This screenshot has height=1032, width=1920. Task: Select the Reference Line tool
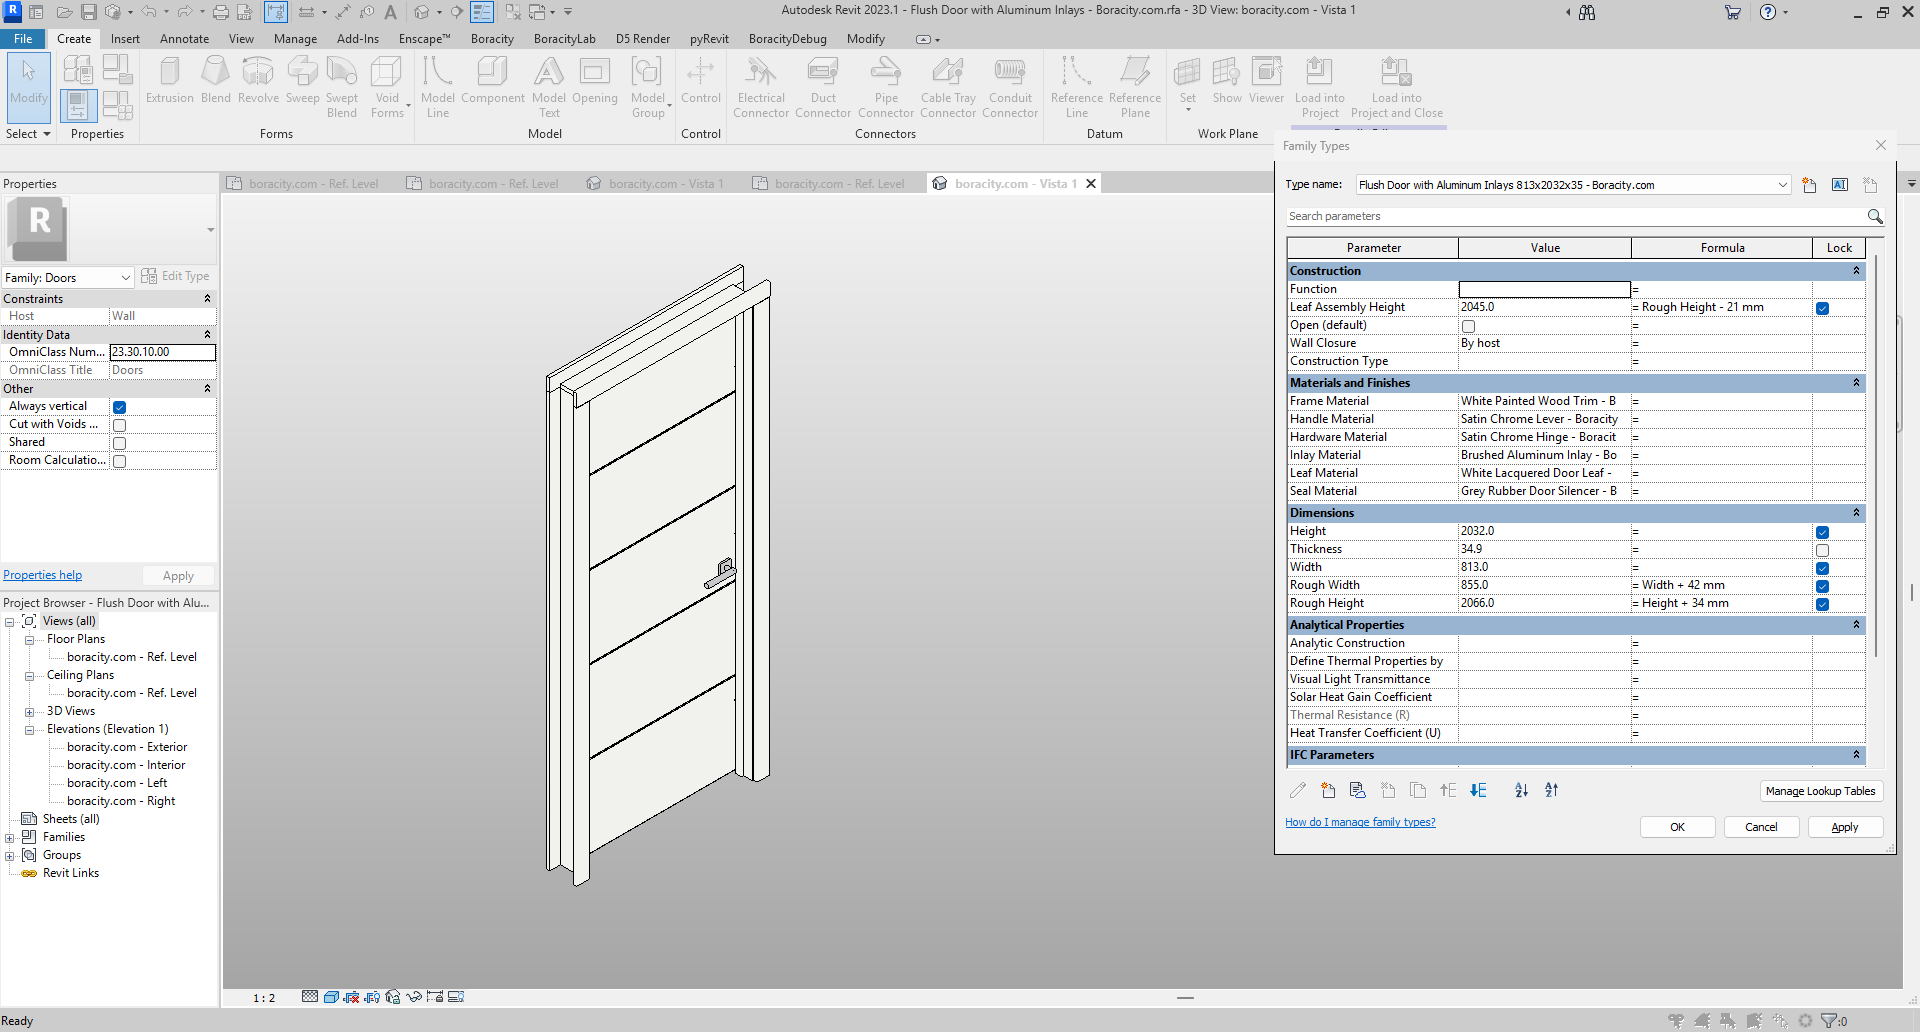[1077, 87]
